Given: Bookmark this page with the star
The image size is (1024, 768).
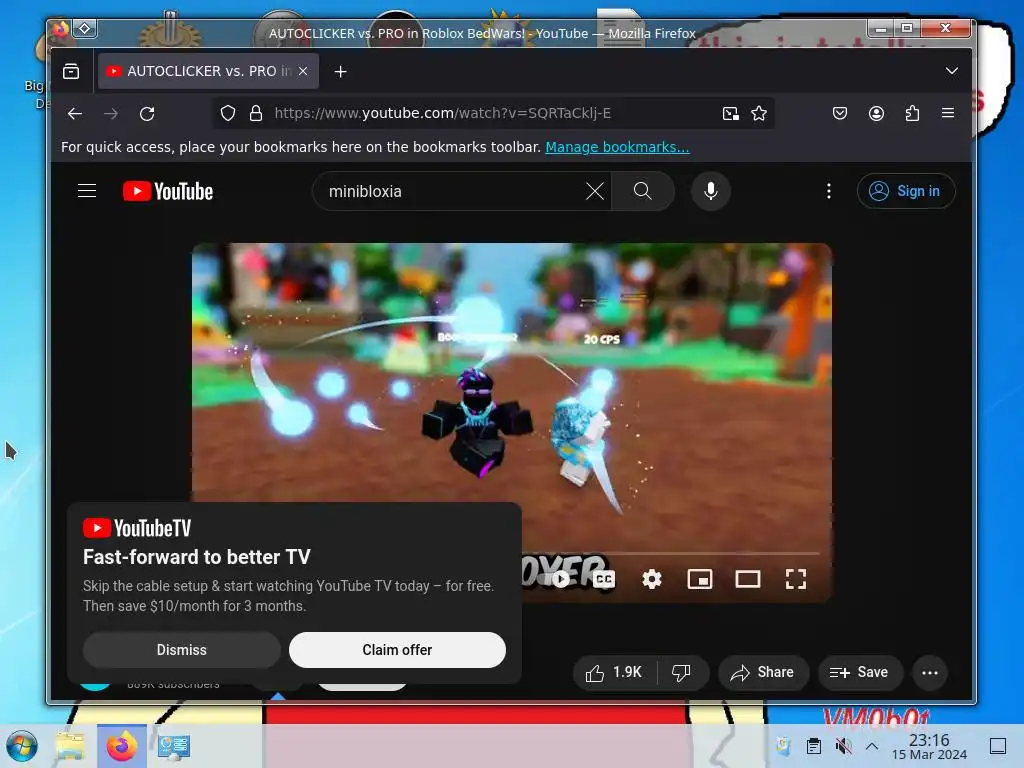Looking at the screenshot, I should coord(759,114).
